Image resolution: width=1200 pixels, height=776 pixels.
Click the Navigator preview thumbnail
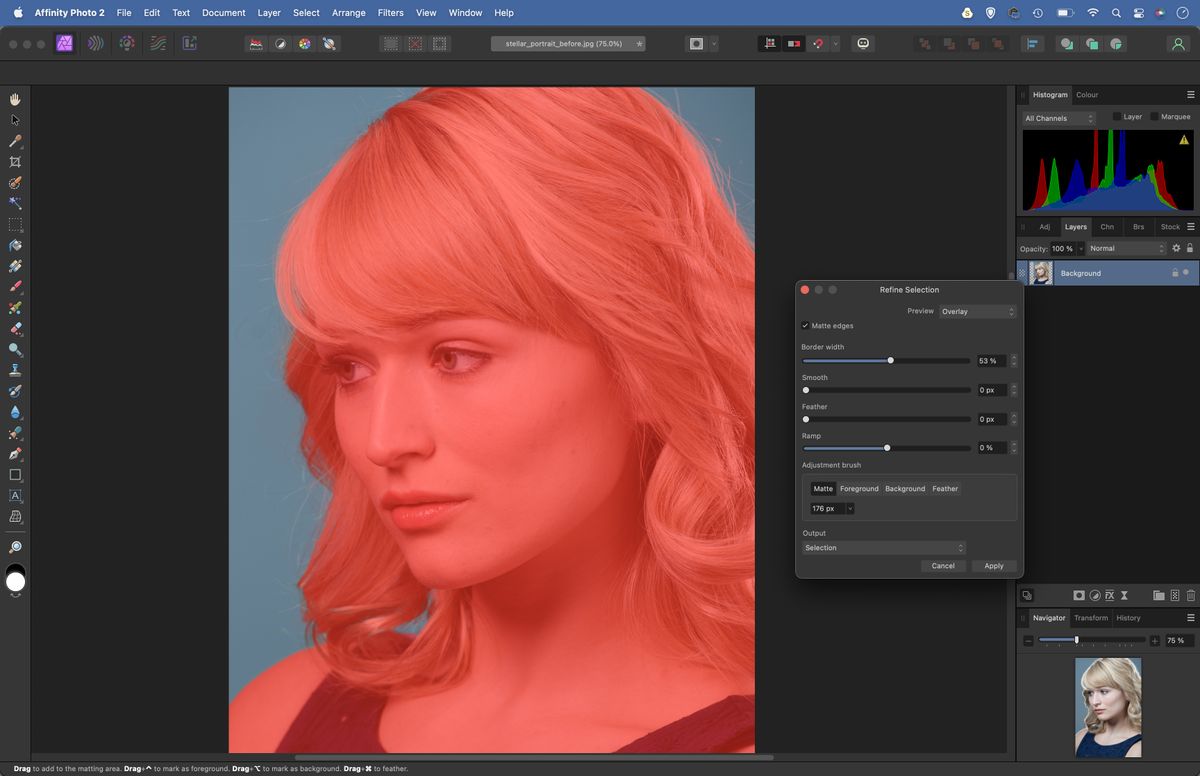(x=1109, y=707)
